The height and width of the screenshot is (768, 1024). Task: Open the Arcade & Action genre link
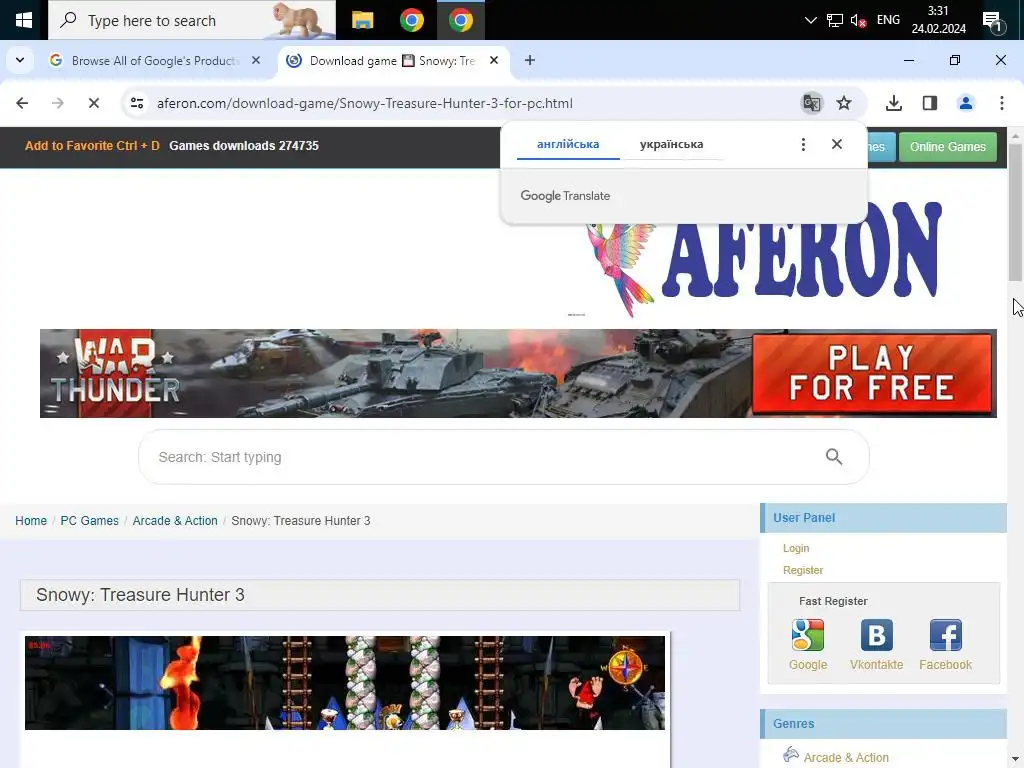click(846, 757)
